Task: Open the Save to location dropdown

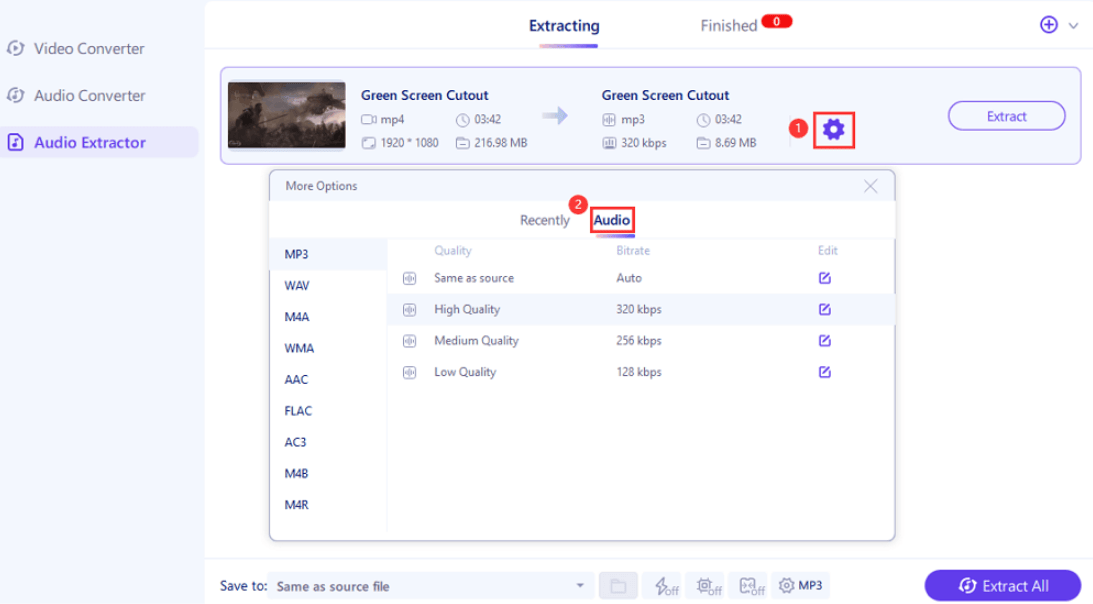Action: click(429, 586)
